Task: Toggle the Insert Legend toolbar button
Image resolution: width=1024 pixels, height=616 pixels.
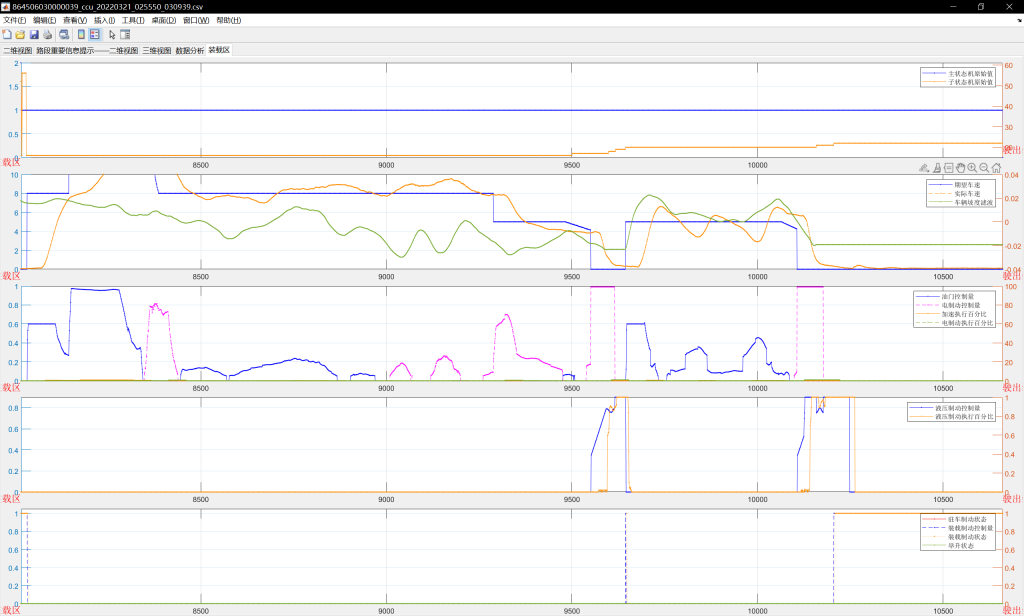Action: click(x=94, y=34)
